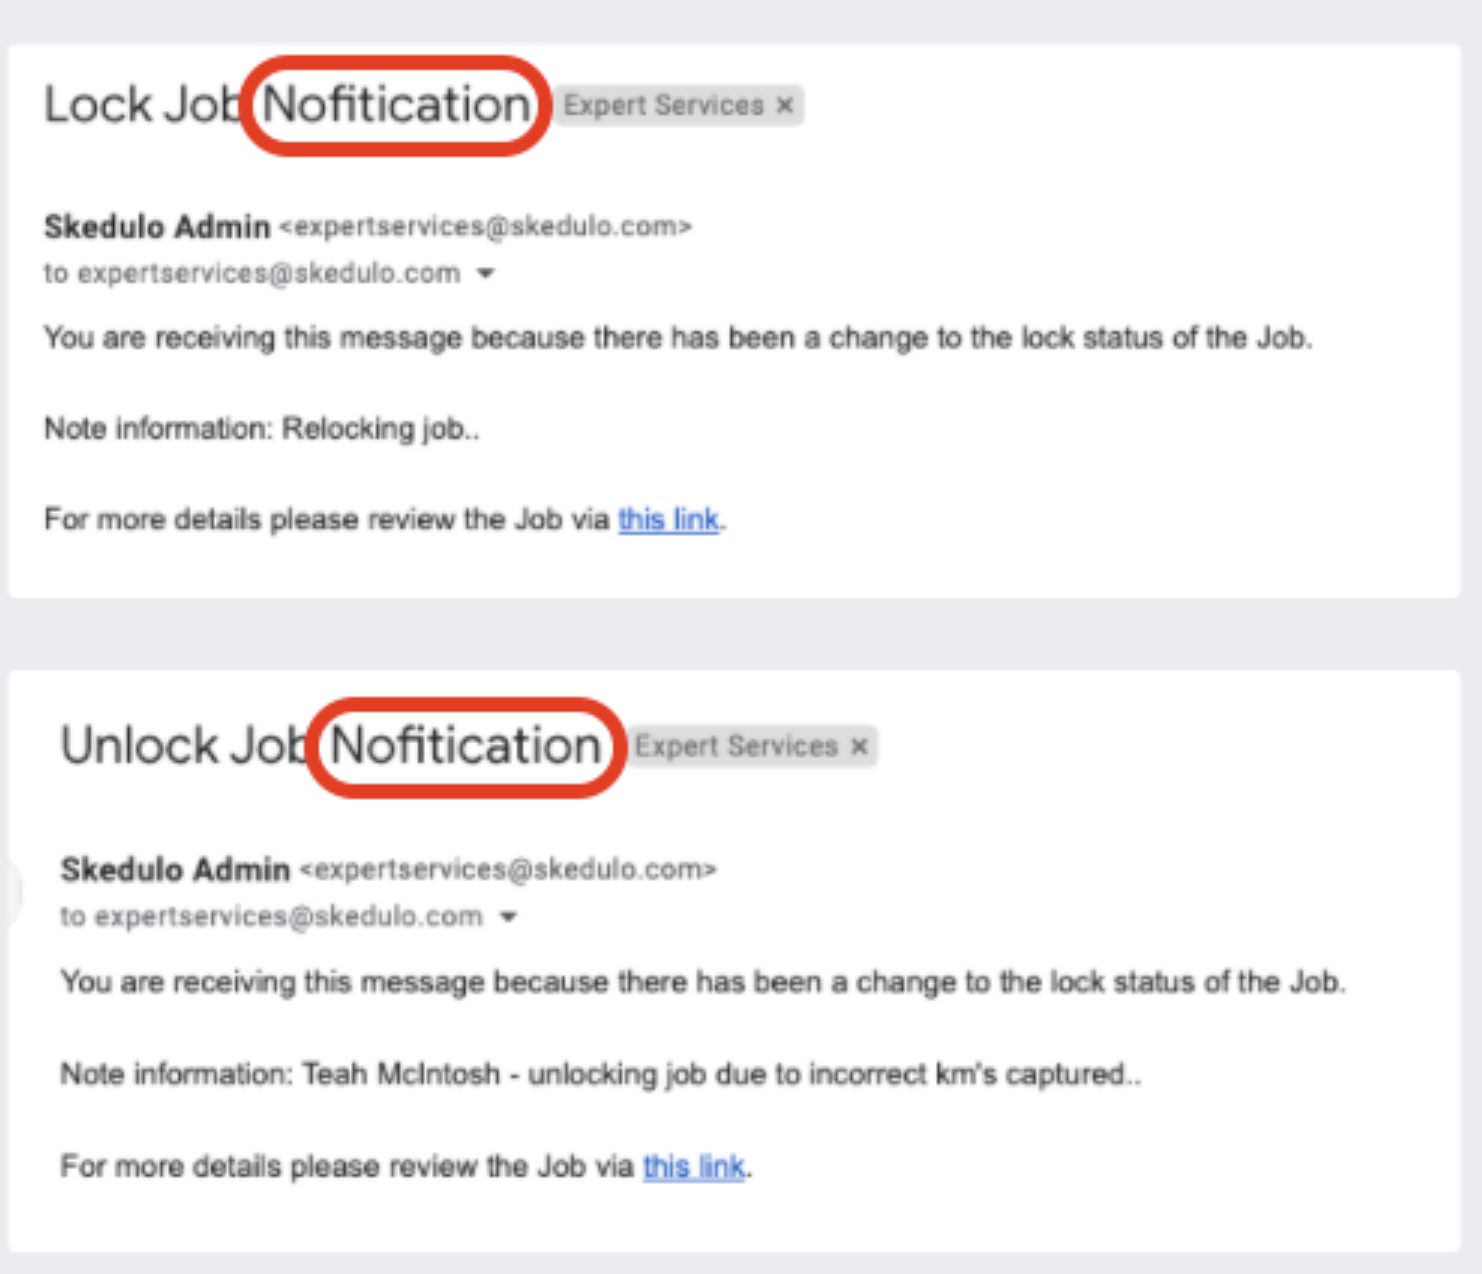Viewport: 1482px width, 1274px height.
Task: Click the 'Relocking job' note line
Action: 262,429
